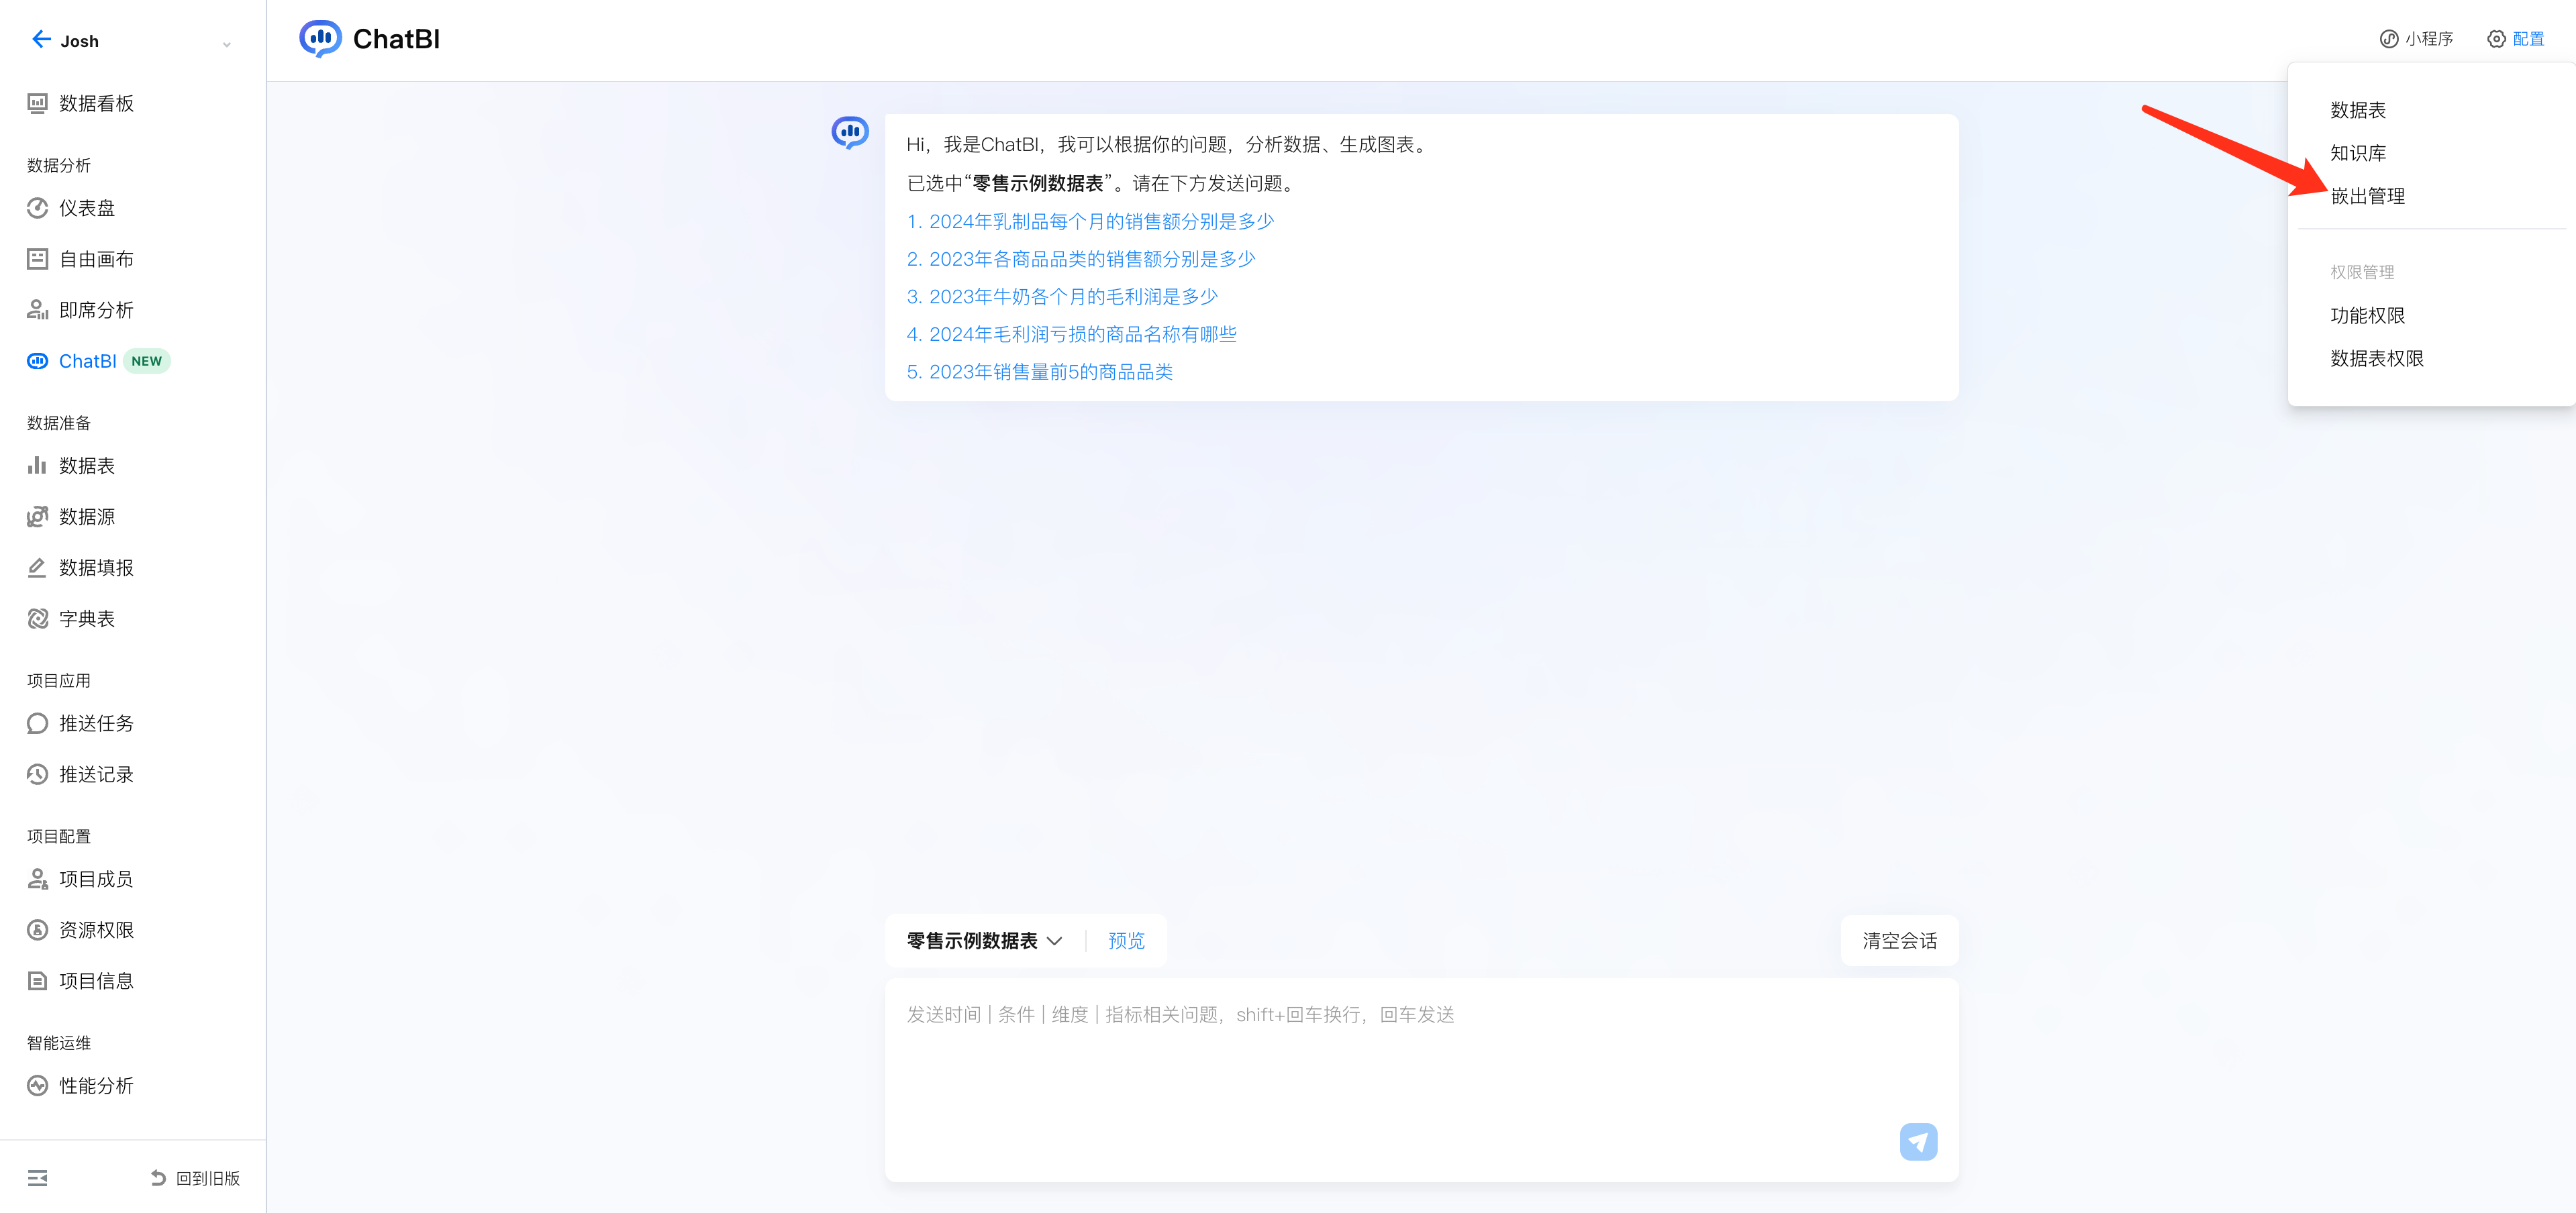2576x1213 pixels.
Task: Click the back arrow next to Josh
Action: click(x=40, y=40)
